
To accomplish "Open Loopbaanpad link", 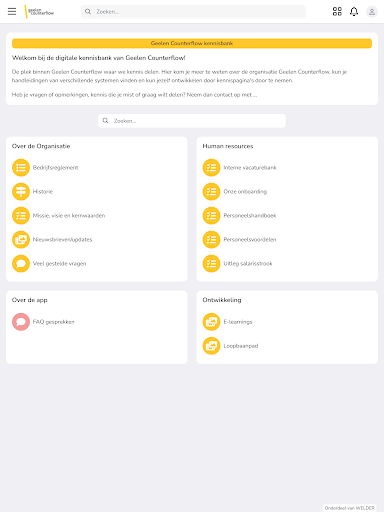I will click(x=241, y=346).
